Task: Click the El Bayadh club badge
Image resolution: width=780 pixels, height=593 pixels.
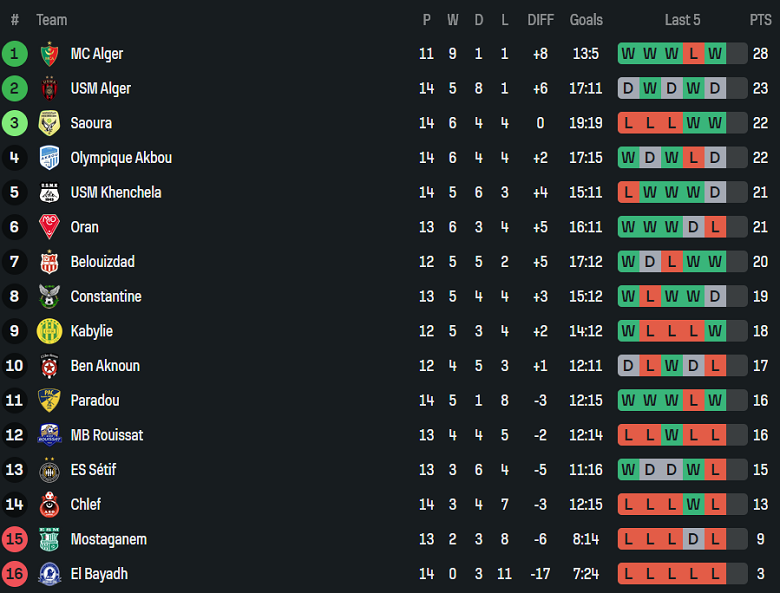Action: [49, 574]
